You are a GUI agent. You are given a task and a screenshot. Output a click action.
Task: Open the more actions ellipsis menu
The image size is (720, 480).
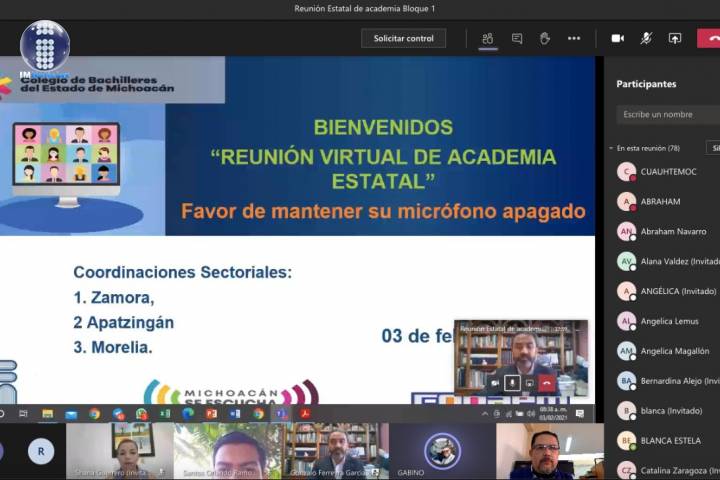tap(574, 38)
